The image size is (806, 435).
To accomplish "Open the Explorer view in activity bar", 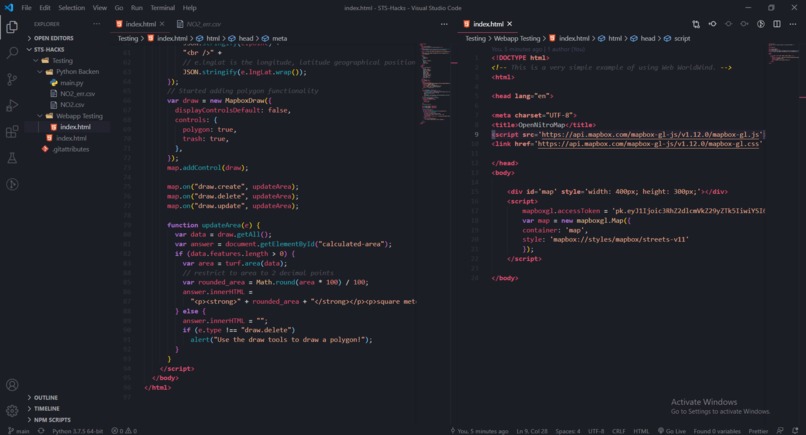I will [x=12, y=27].
